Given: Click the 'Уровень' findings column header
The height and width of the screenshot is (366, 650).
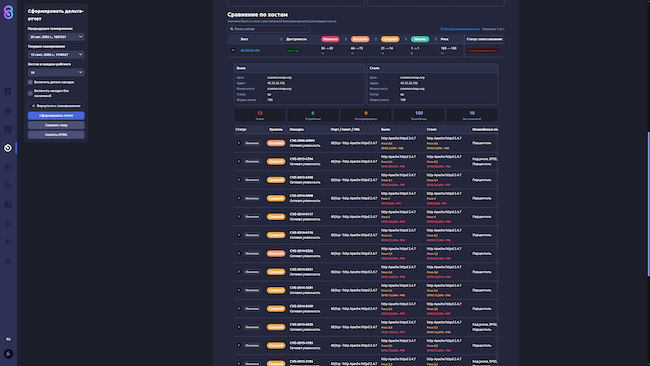Looking at the screenshot, I should click(x=276, y=129).
